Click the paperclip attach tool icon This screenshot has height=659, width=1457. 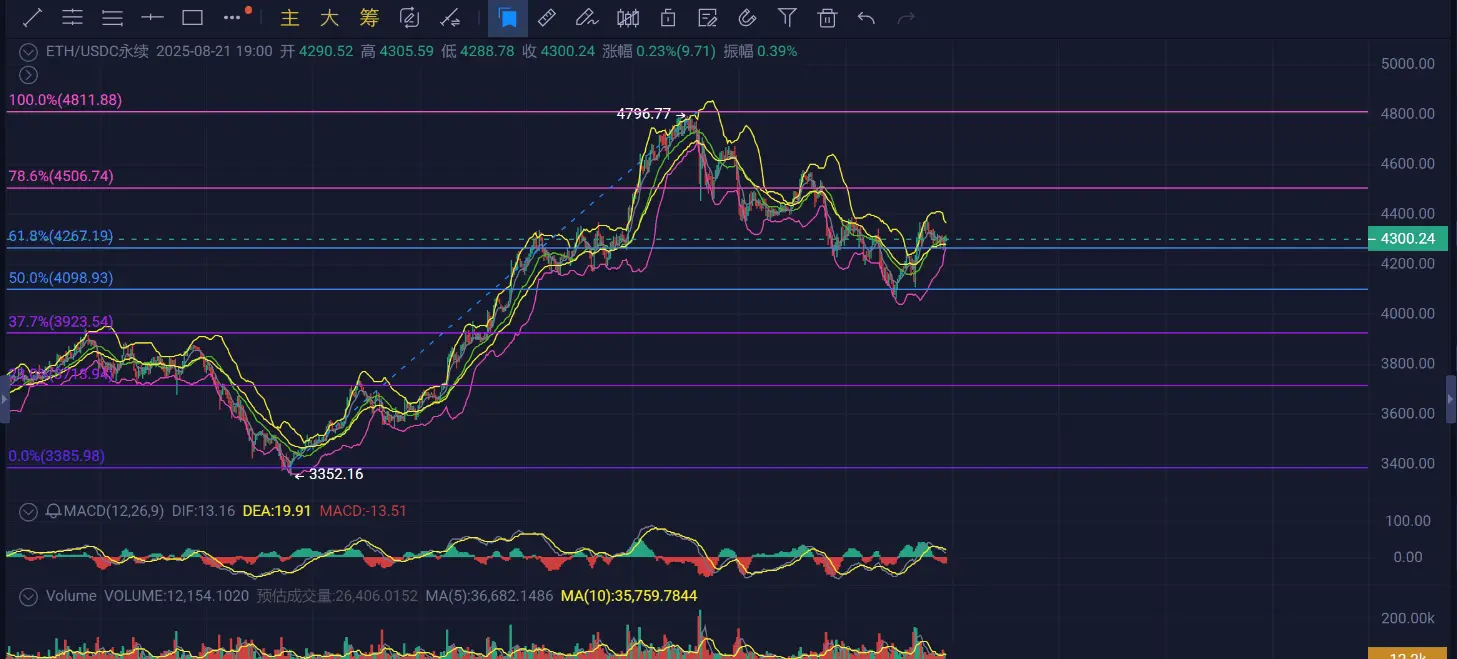pyautogui.click(x=747, y=17)
